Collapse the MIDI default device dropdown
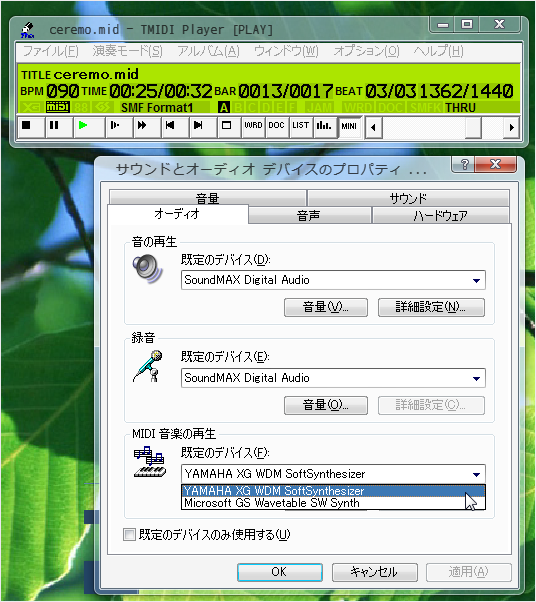The height and width of the screenshot is (602, 536). coord(476,474)
